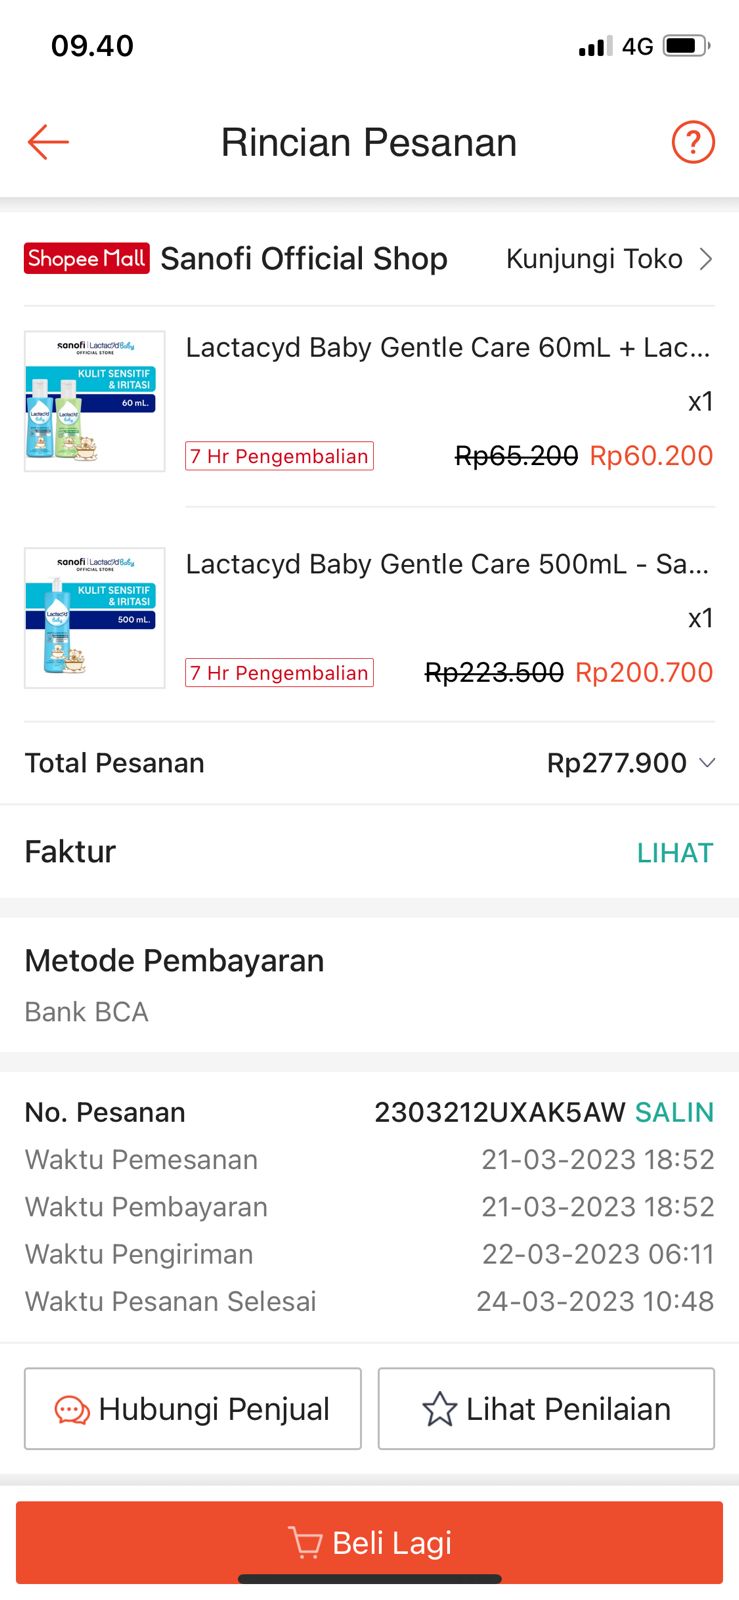Tap the chat bubble icon
Viewport: 739px width, 1600px height.
tap(72, 1410)
